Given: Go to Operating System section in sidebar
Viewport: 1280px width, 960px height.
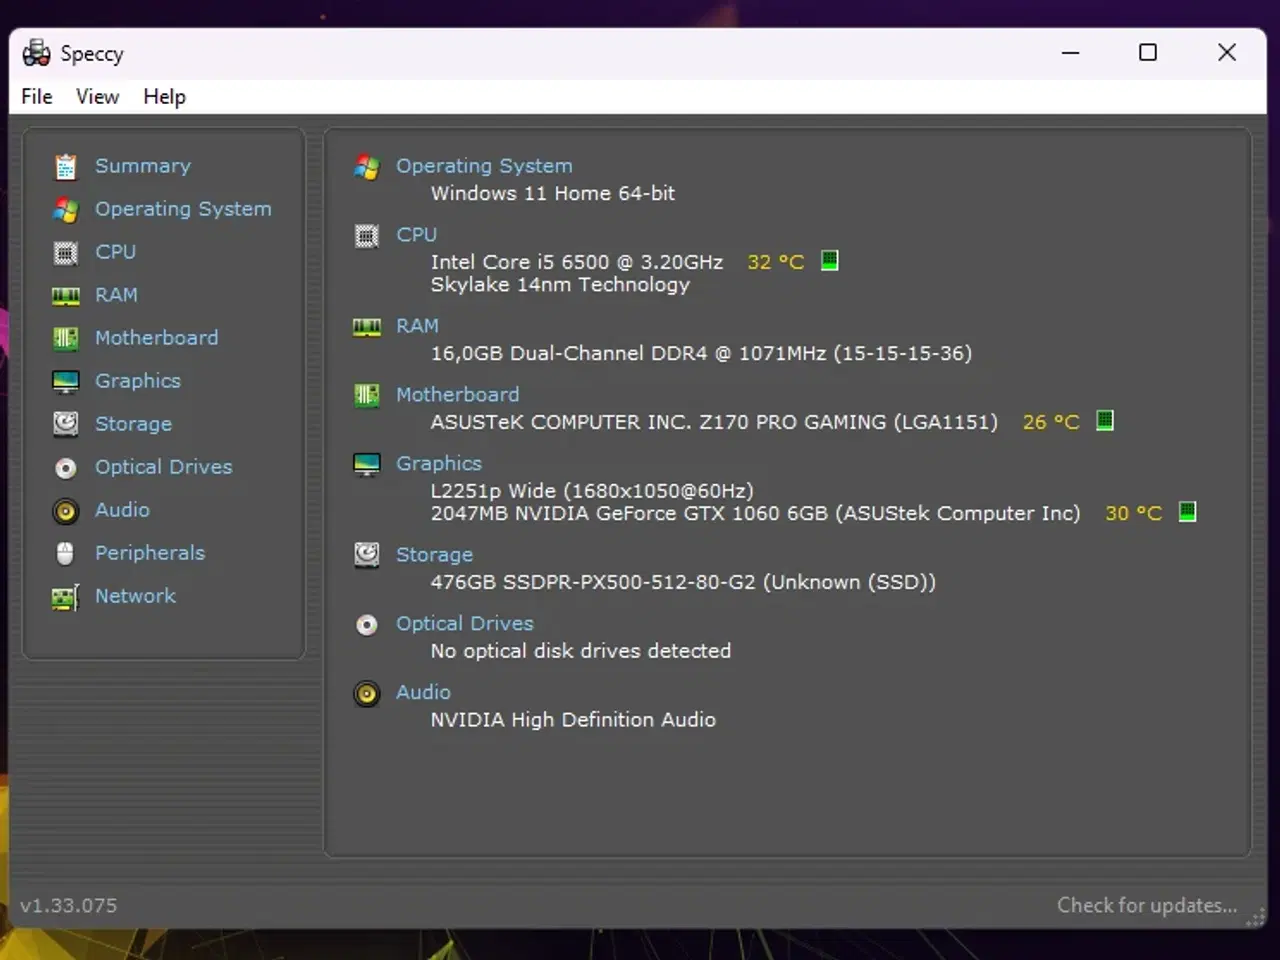Looking at the screenshot, I should coord(183,209).
